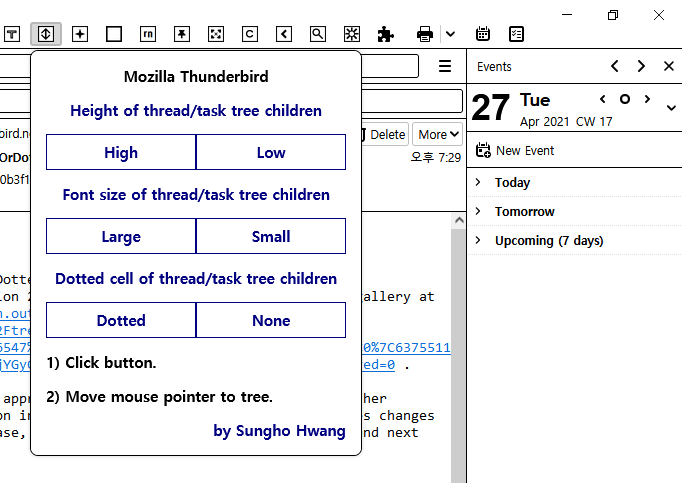Screen dimensions: 682x483
Task: Click the message pane vertical scrollbar track
Action: [458, 355]
